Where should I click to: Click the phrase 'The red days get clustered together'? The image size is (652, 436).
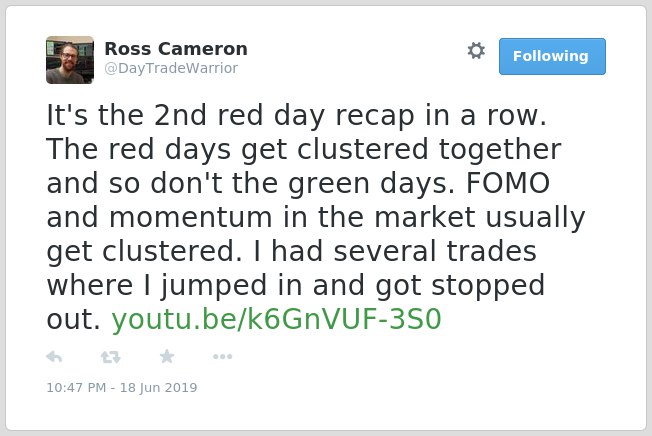304,149
